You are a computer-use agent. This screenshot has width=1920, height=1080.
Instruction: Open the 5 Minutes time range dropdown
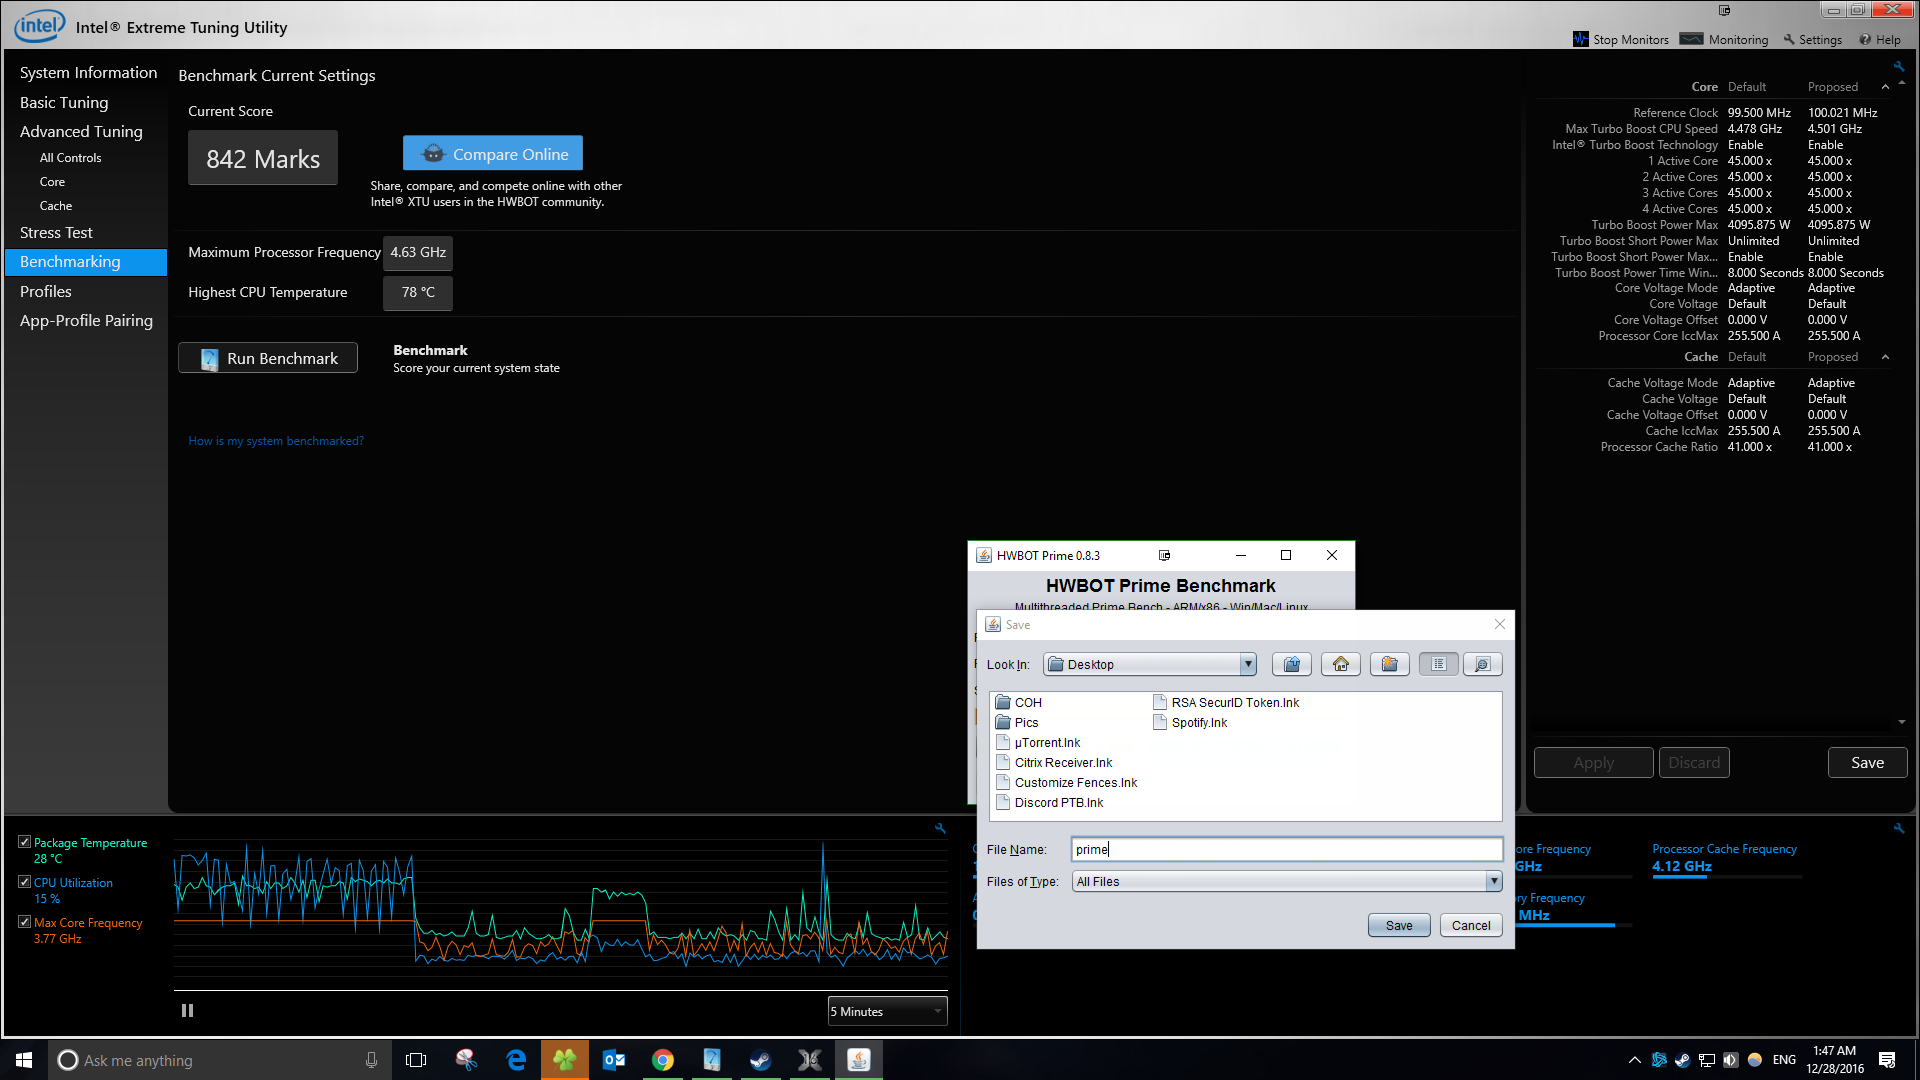click(x=887, y=1011)
